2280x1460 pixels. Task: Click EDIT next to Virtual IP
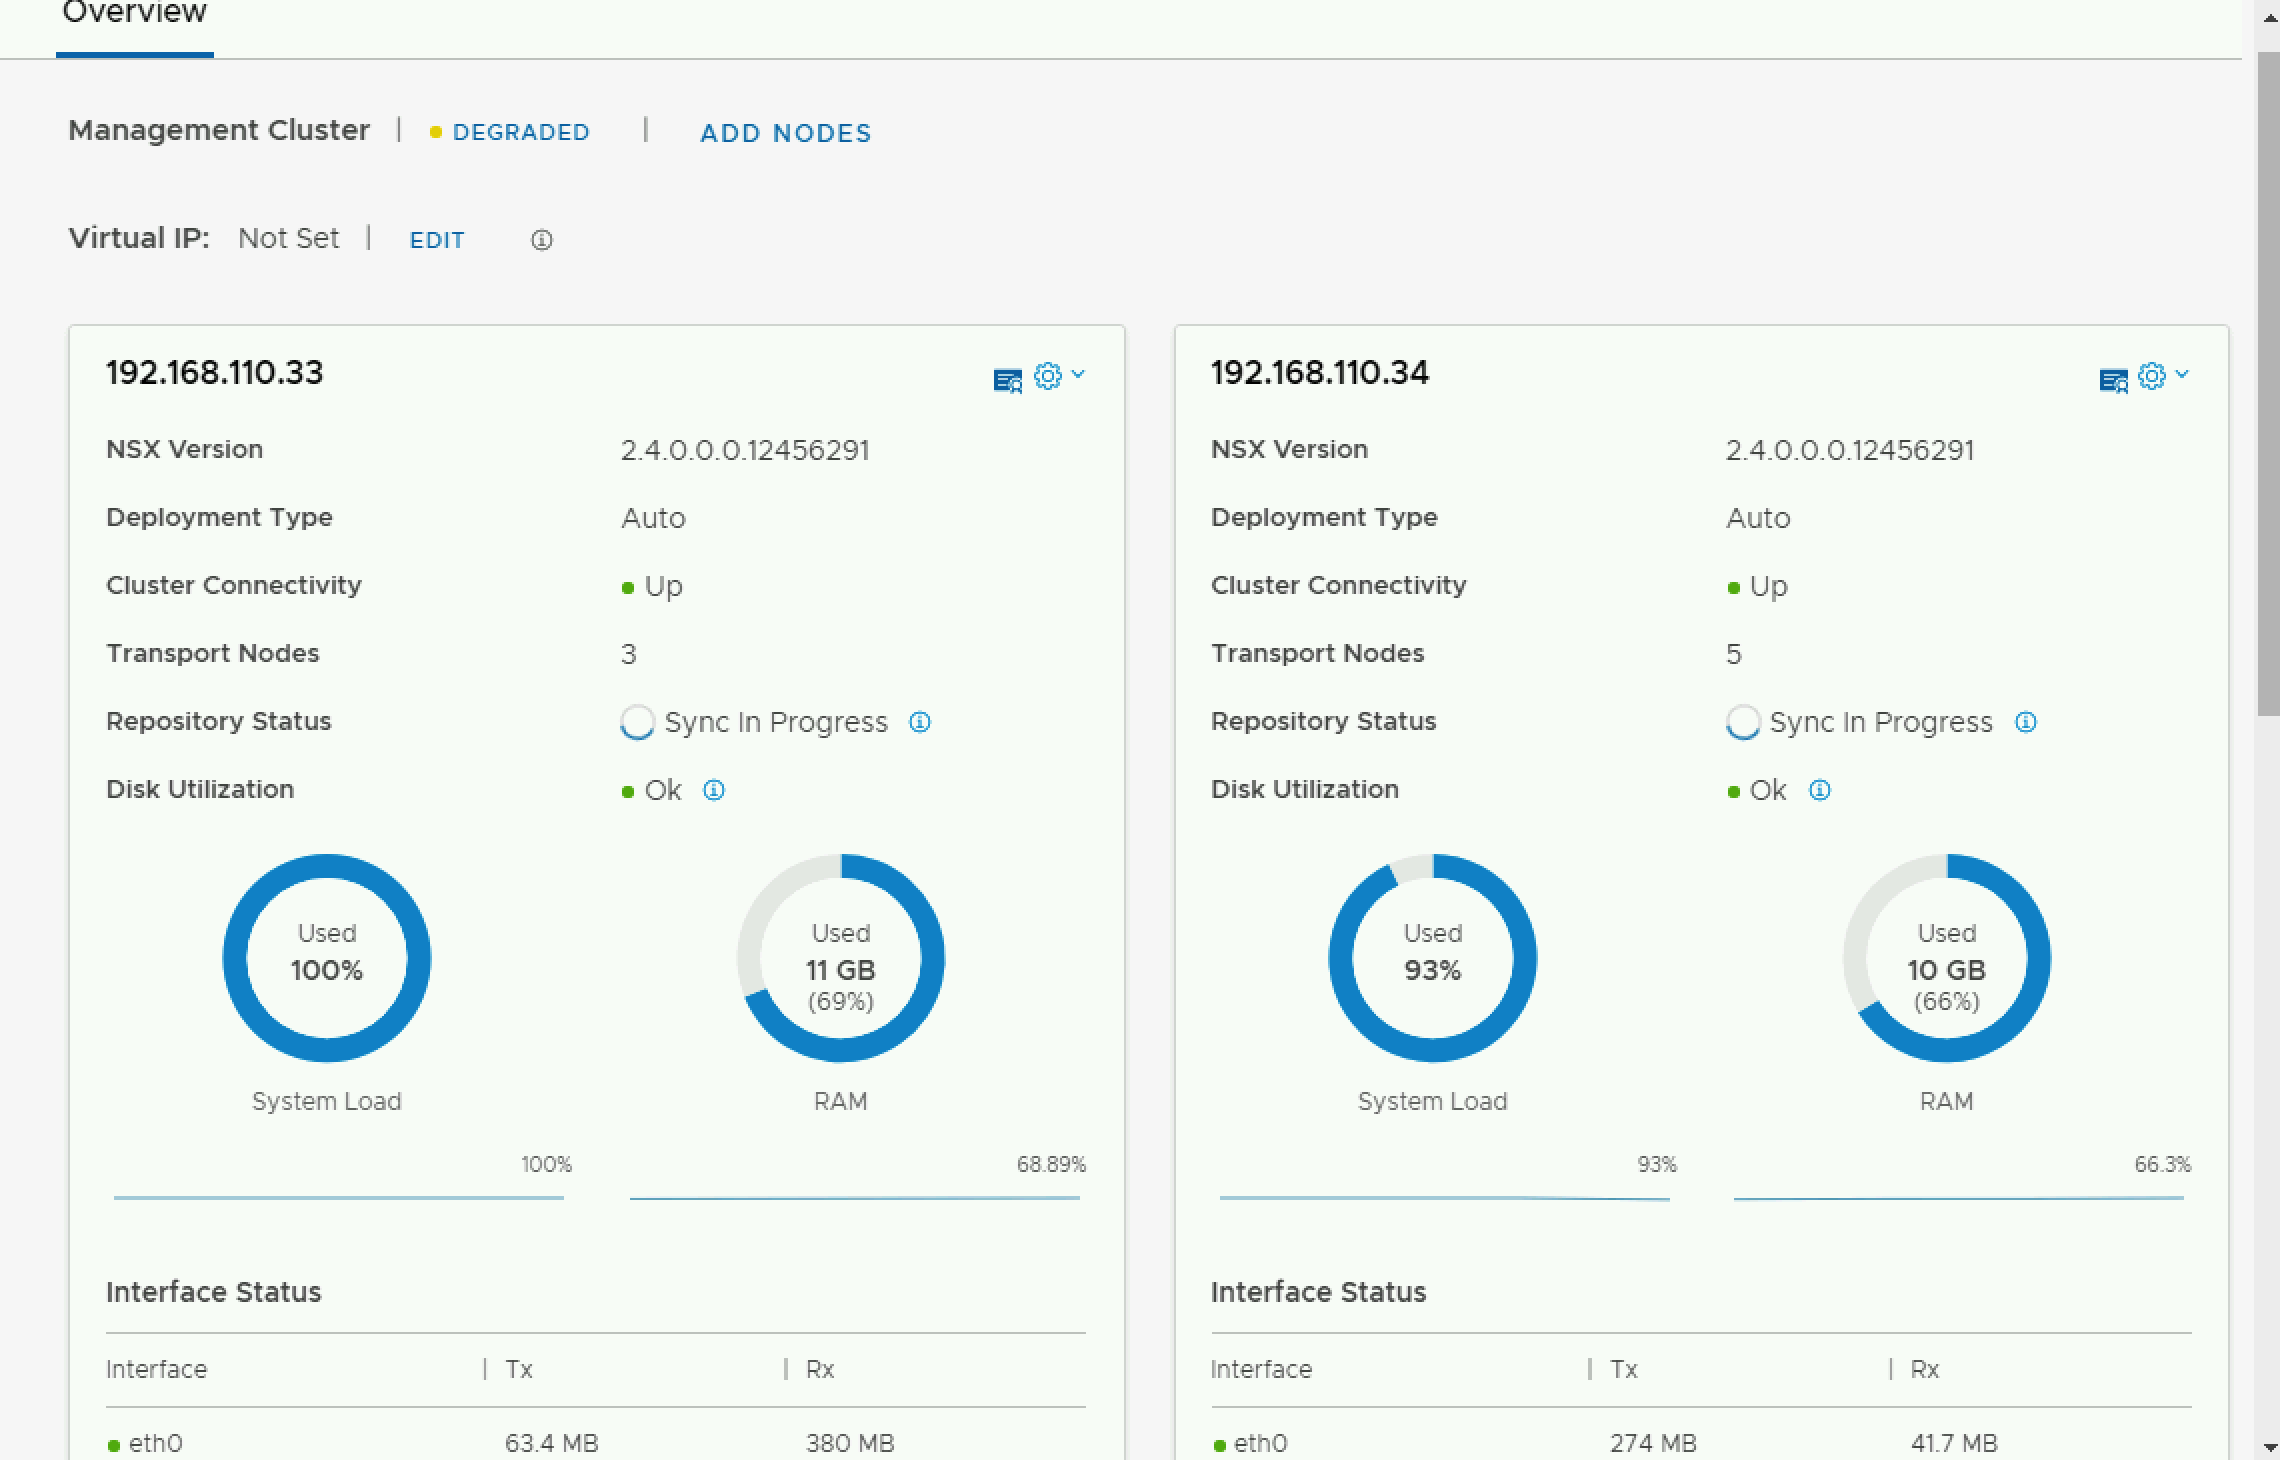[x=437, y=240]
